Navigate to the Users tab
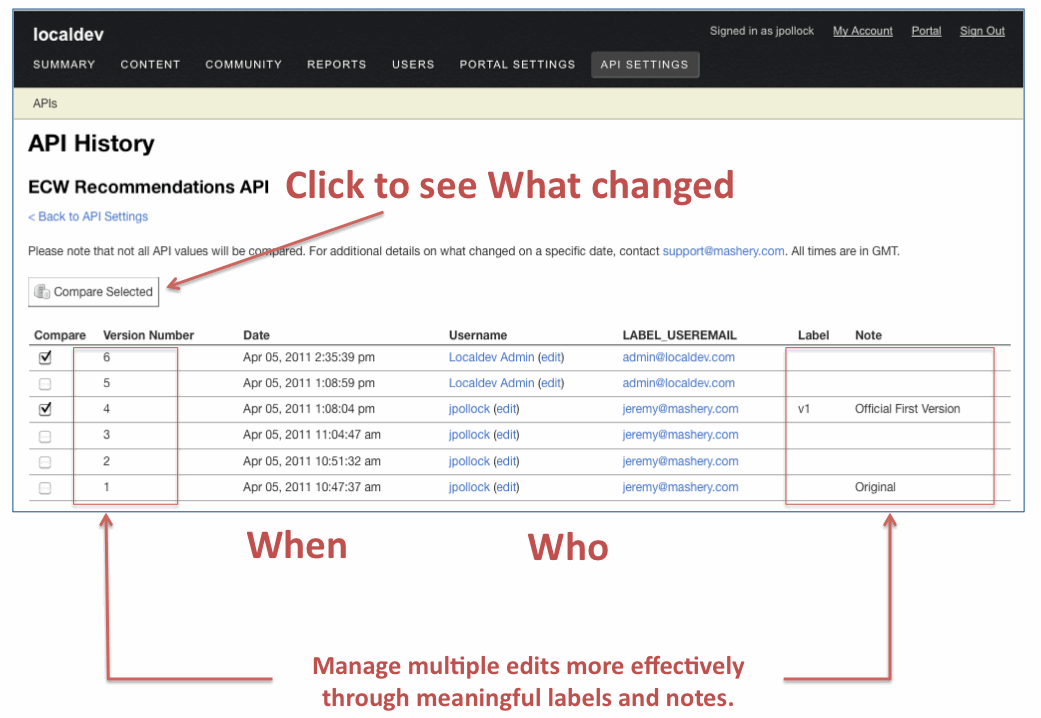1041x718 pixels. [x=413, y=64]
